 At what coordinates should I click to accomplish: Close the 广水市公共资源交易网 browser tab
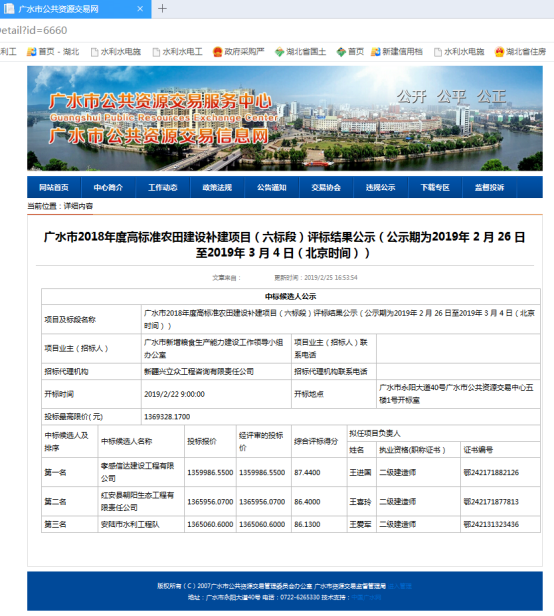point(140,9)
